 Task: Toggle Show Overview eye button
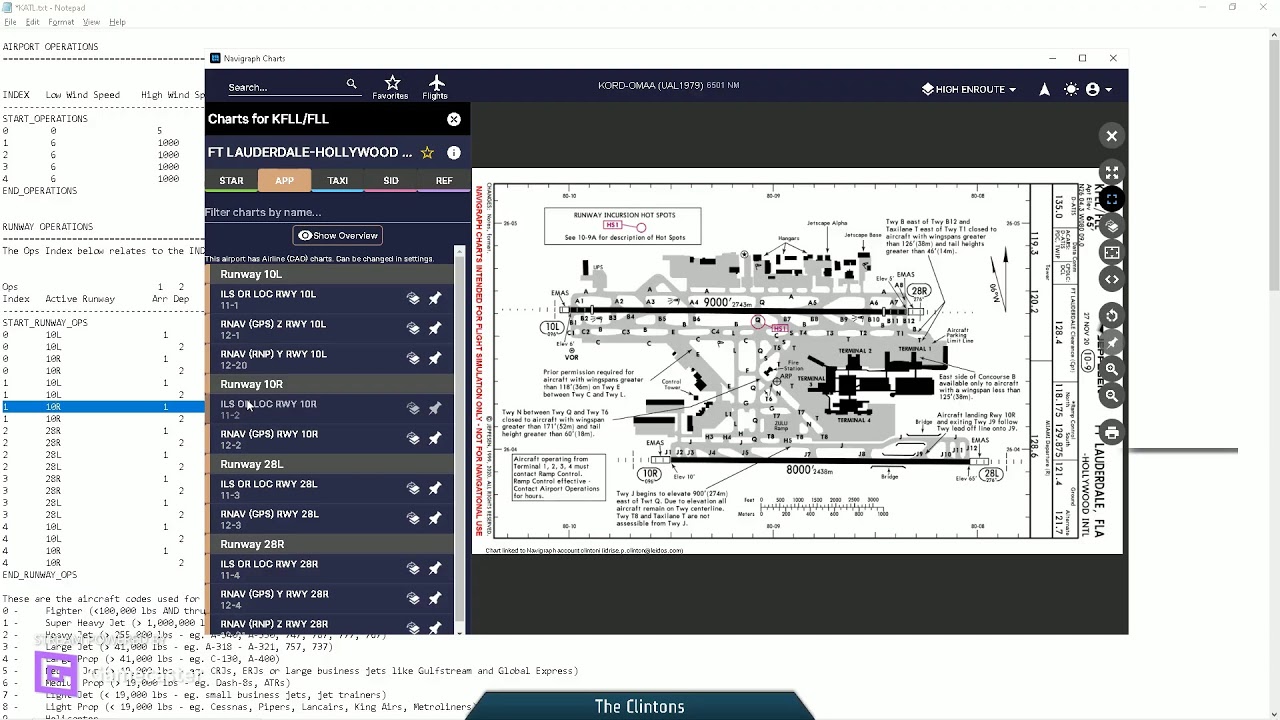pos(338,235)
